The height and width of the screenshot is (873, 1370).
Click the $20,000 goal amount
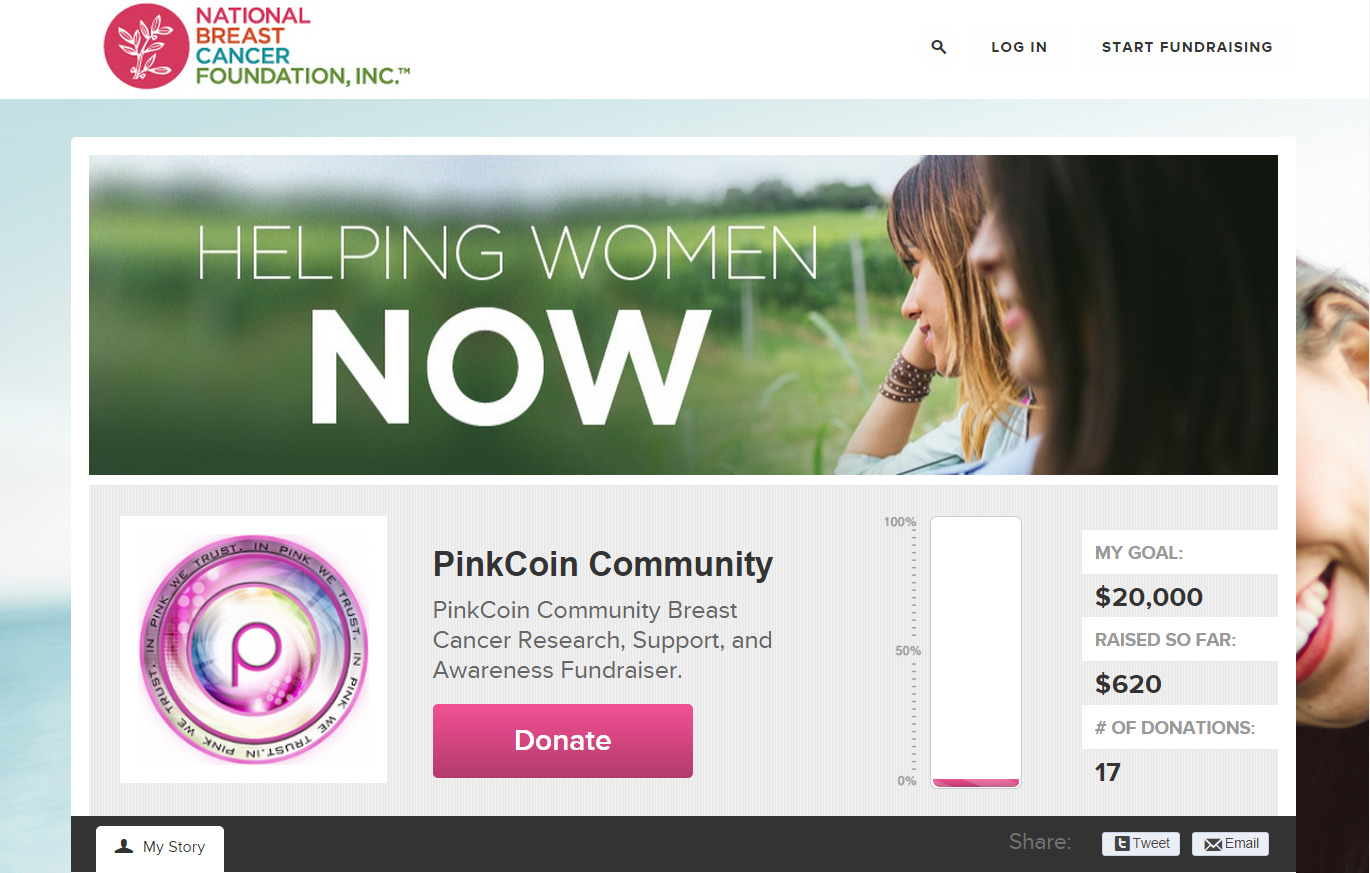1149,598
